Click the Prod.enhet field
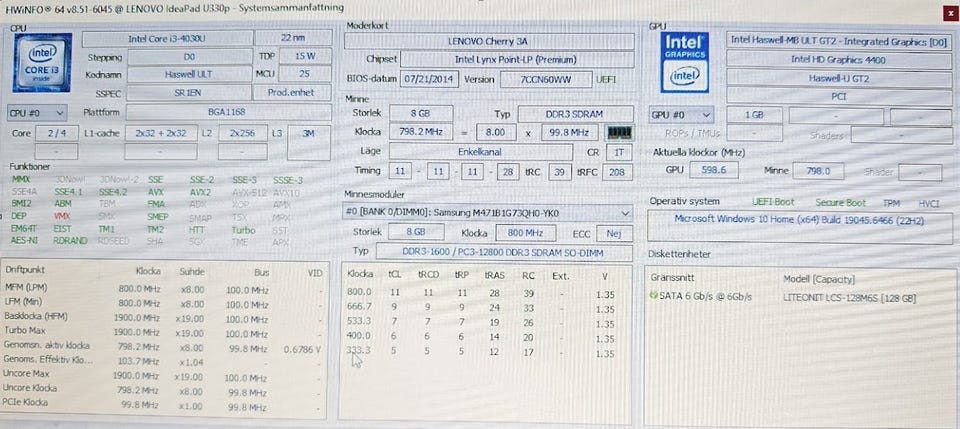960x429 pixels. tap(293, 92)
